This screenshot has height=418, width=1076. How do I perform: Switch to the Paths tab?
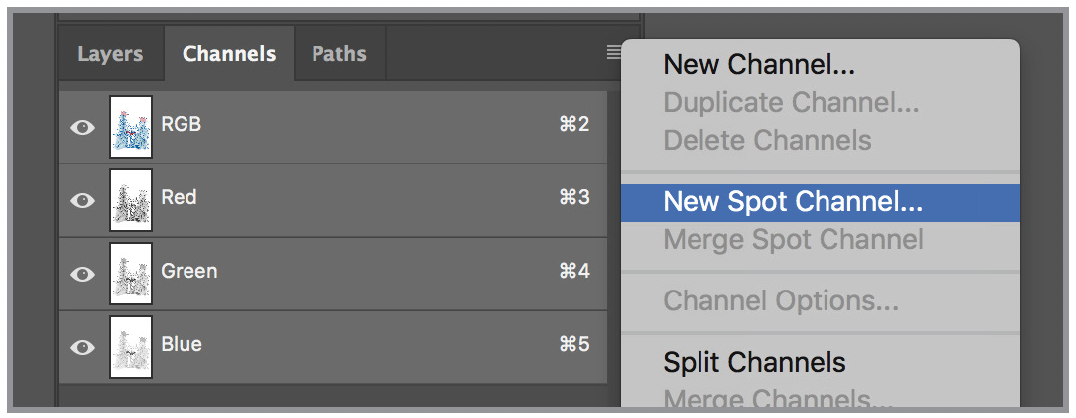[339, 54]
